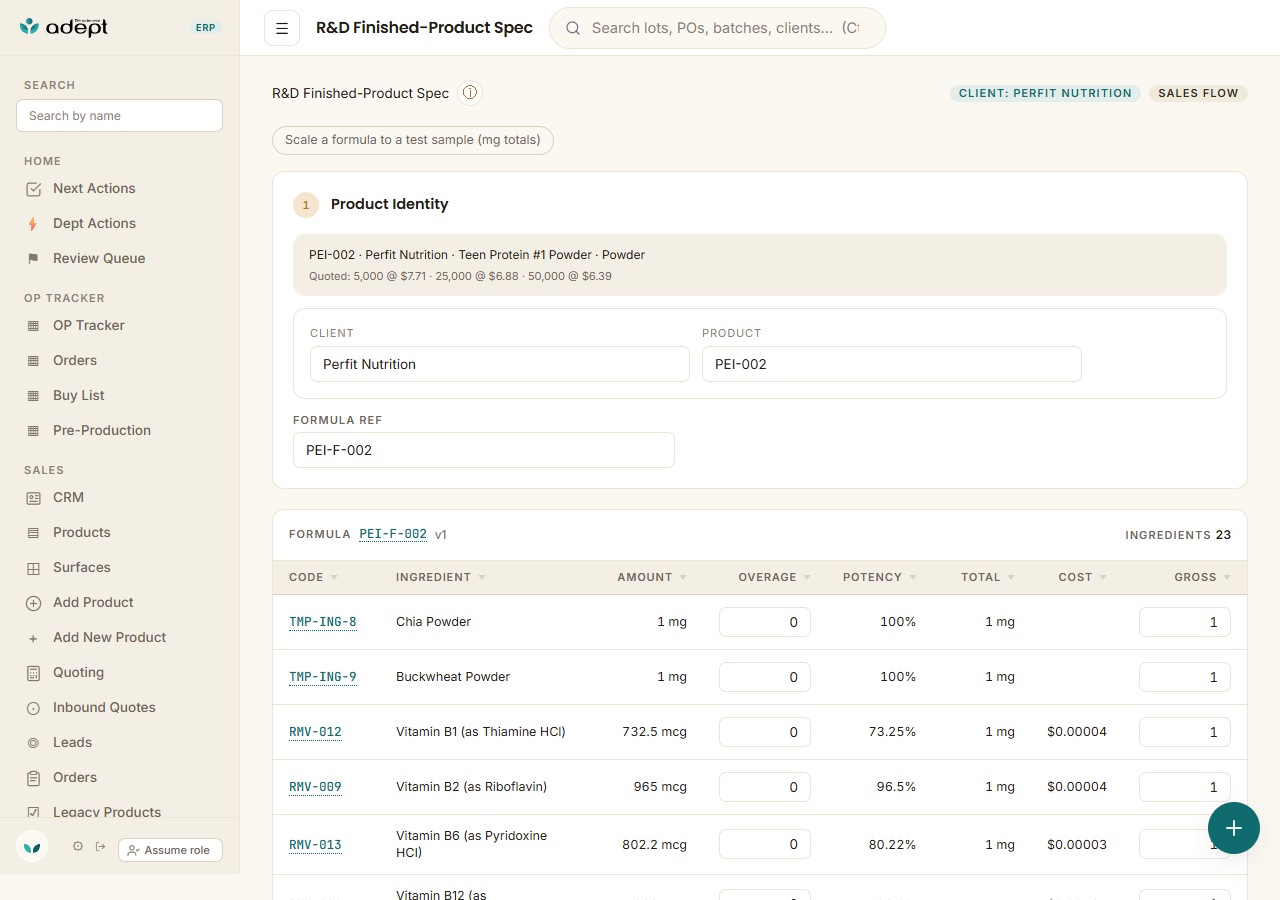1280x900 pixels.
Task: Open the hamburger menu icon
Action: (x=282, y=28)
